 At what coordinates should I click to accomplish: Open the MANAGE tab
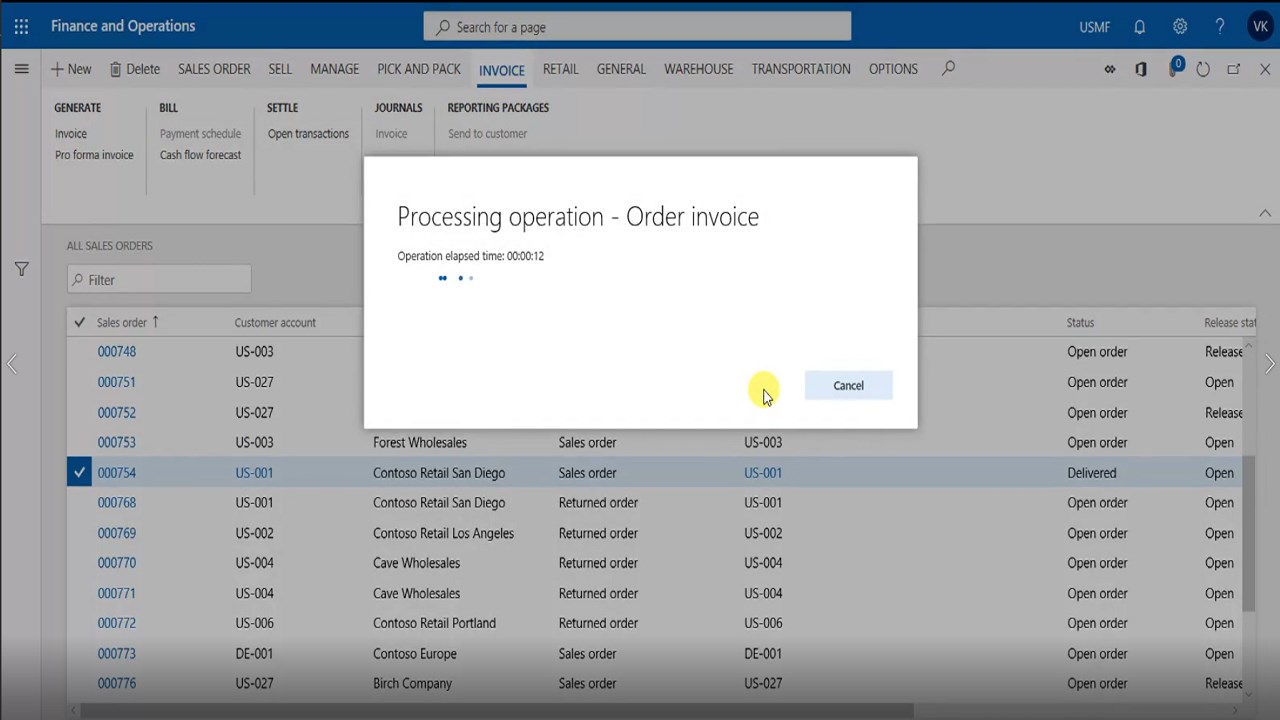coord(334,69)
